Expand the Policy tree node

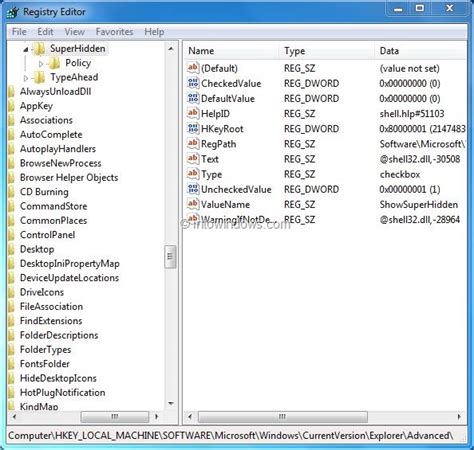[41, 63]
